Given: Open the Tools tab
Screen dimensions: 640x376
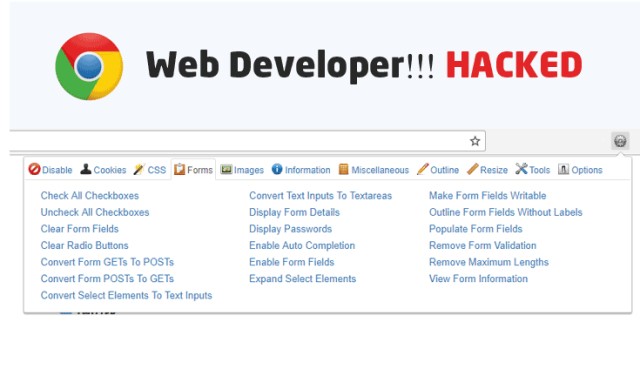Looking at the screenshot, I should pyautogui.click(x=533, y=169).
